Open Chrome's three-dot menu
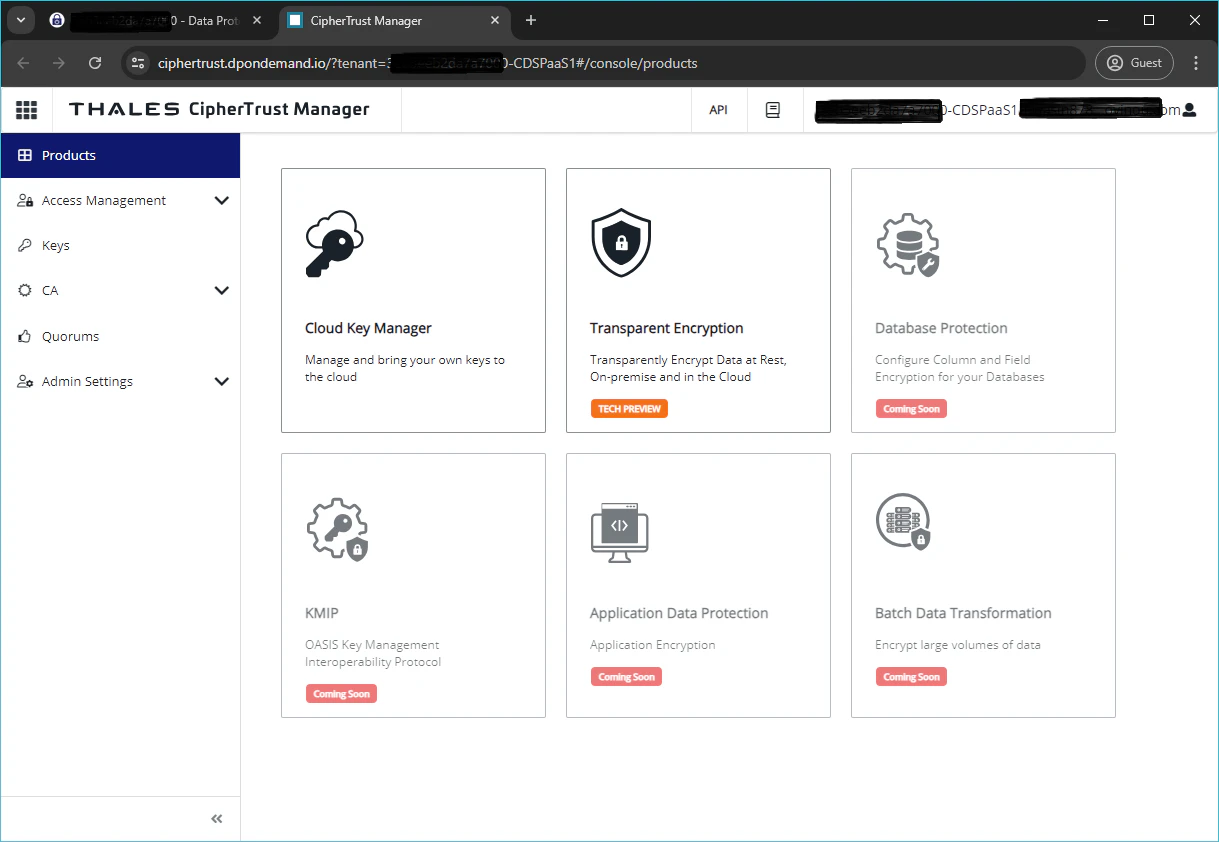This screenshot has width=1219, height=842. [x=1196, y=63]
